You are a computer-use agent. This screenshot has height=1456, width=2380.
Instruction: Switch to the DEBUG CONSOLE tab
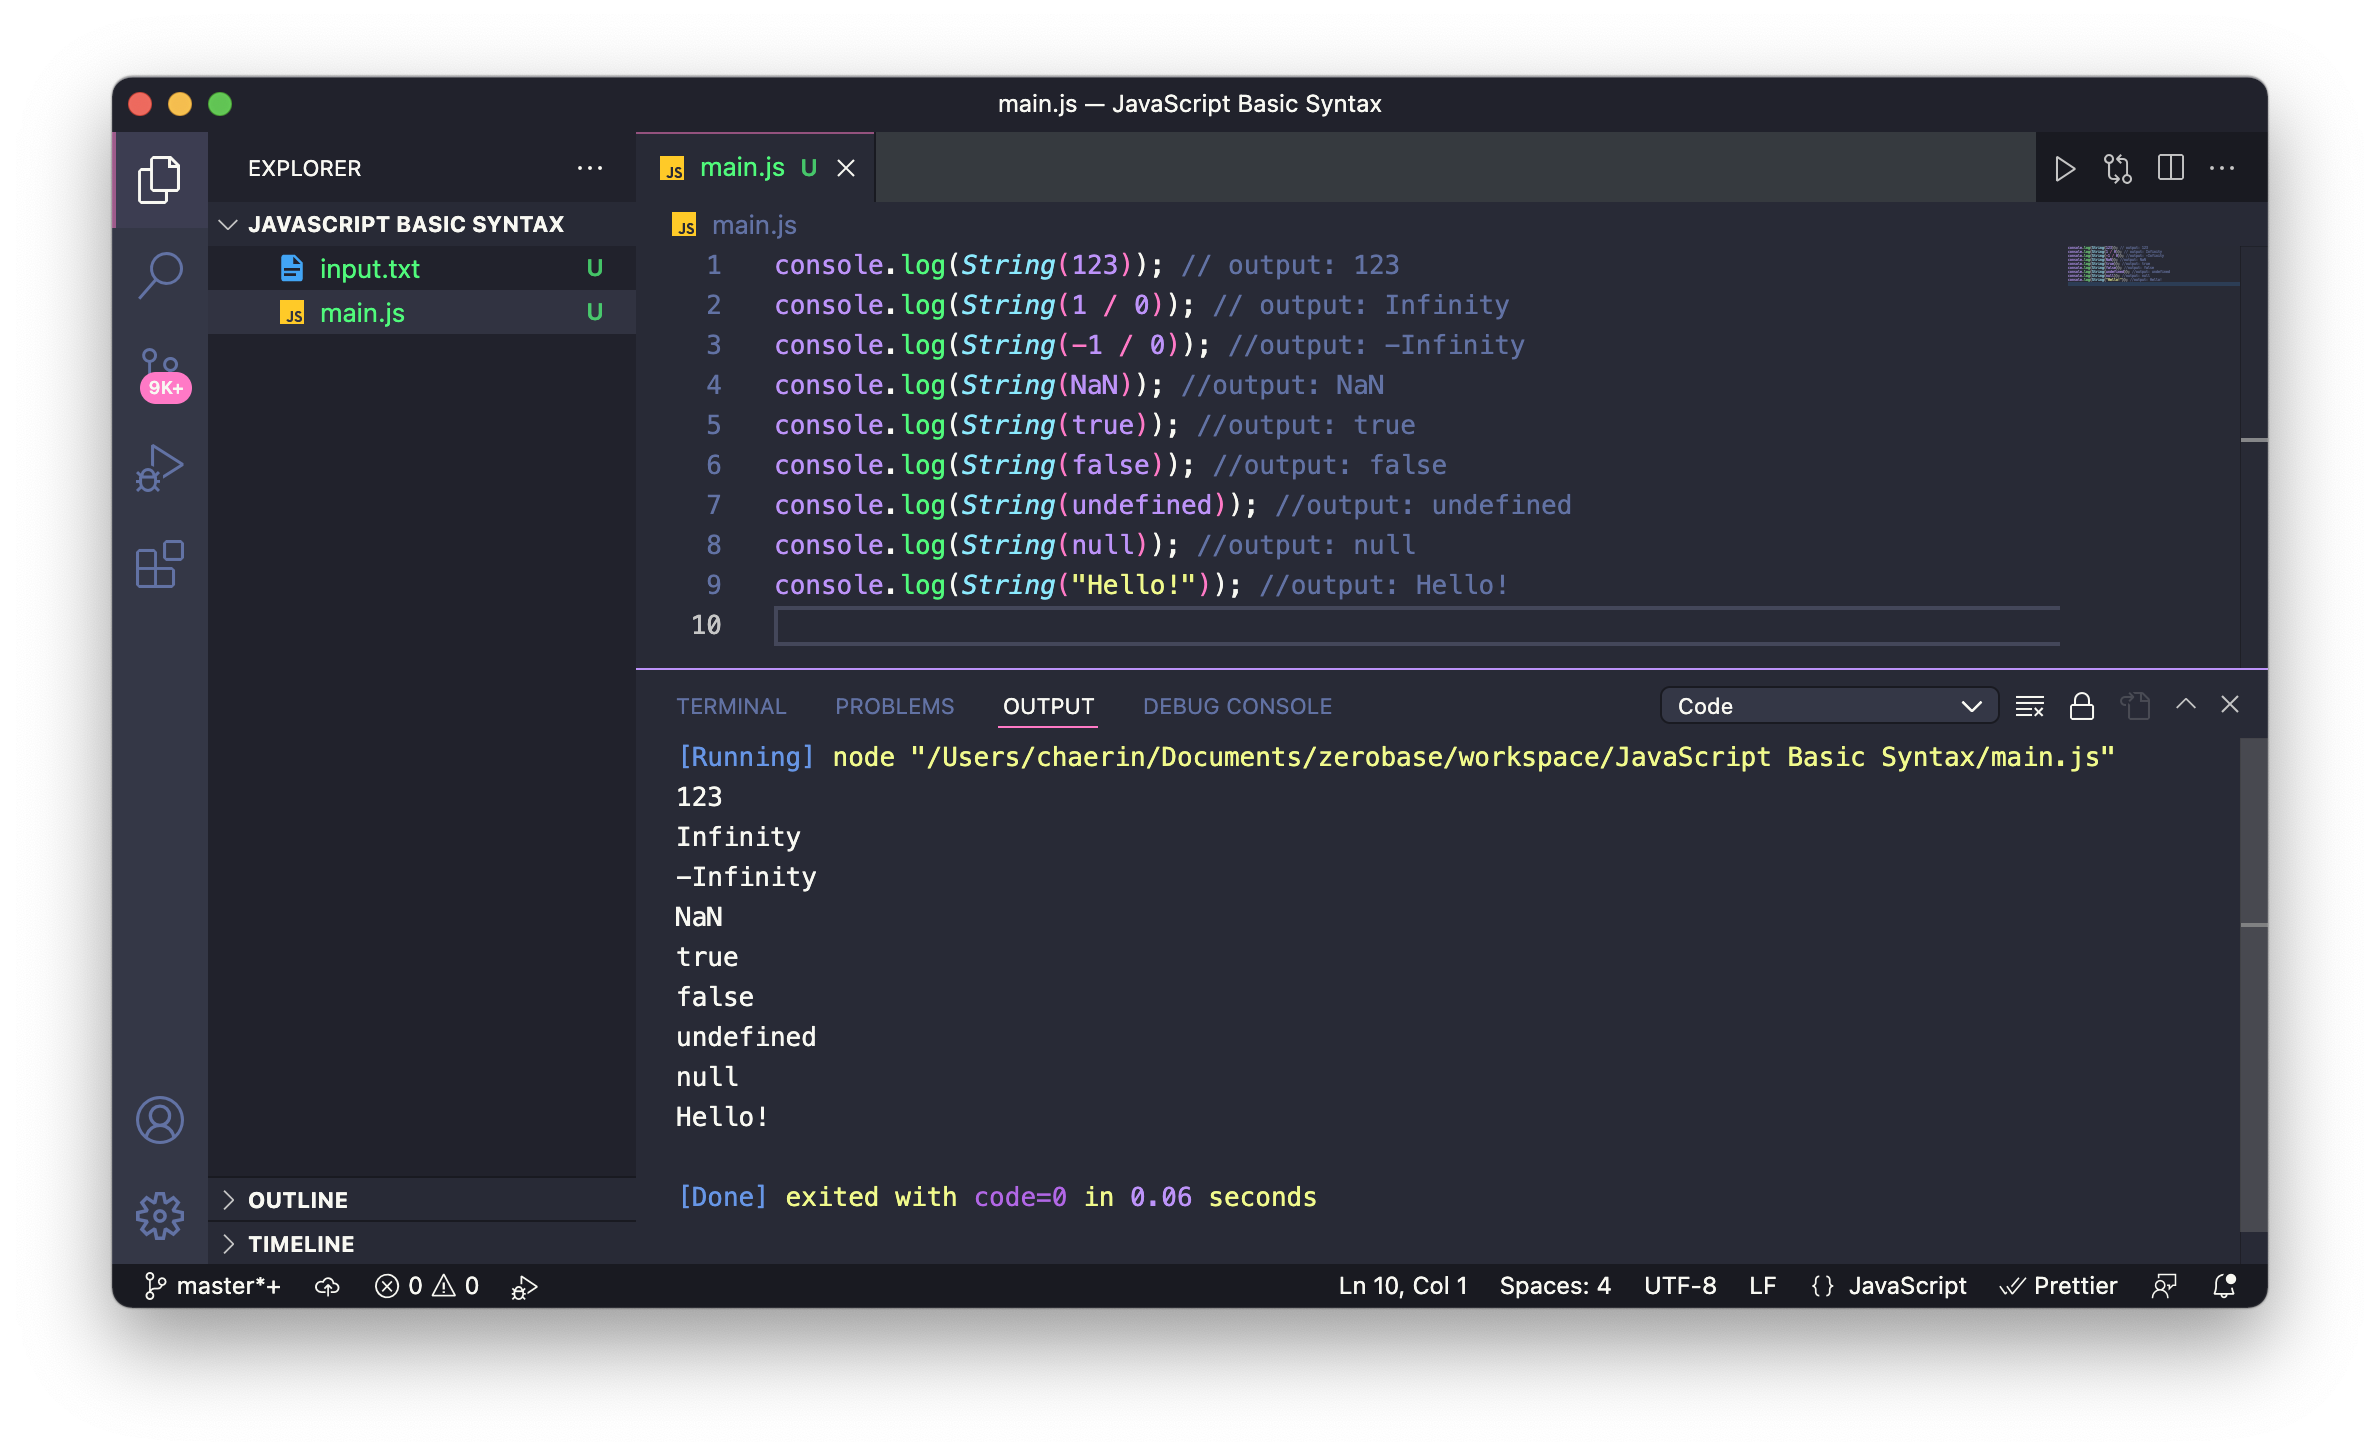point(1237,706)
